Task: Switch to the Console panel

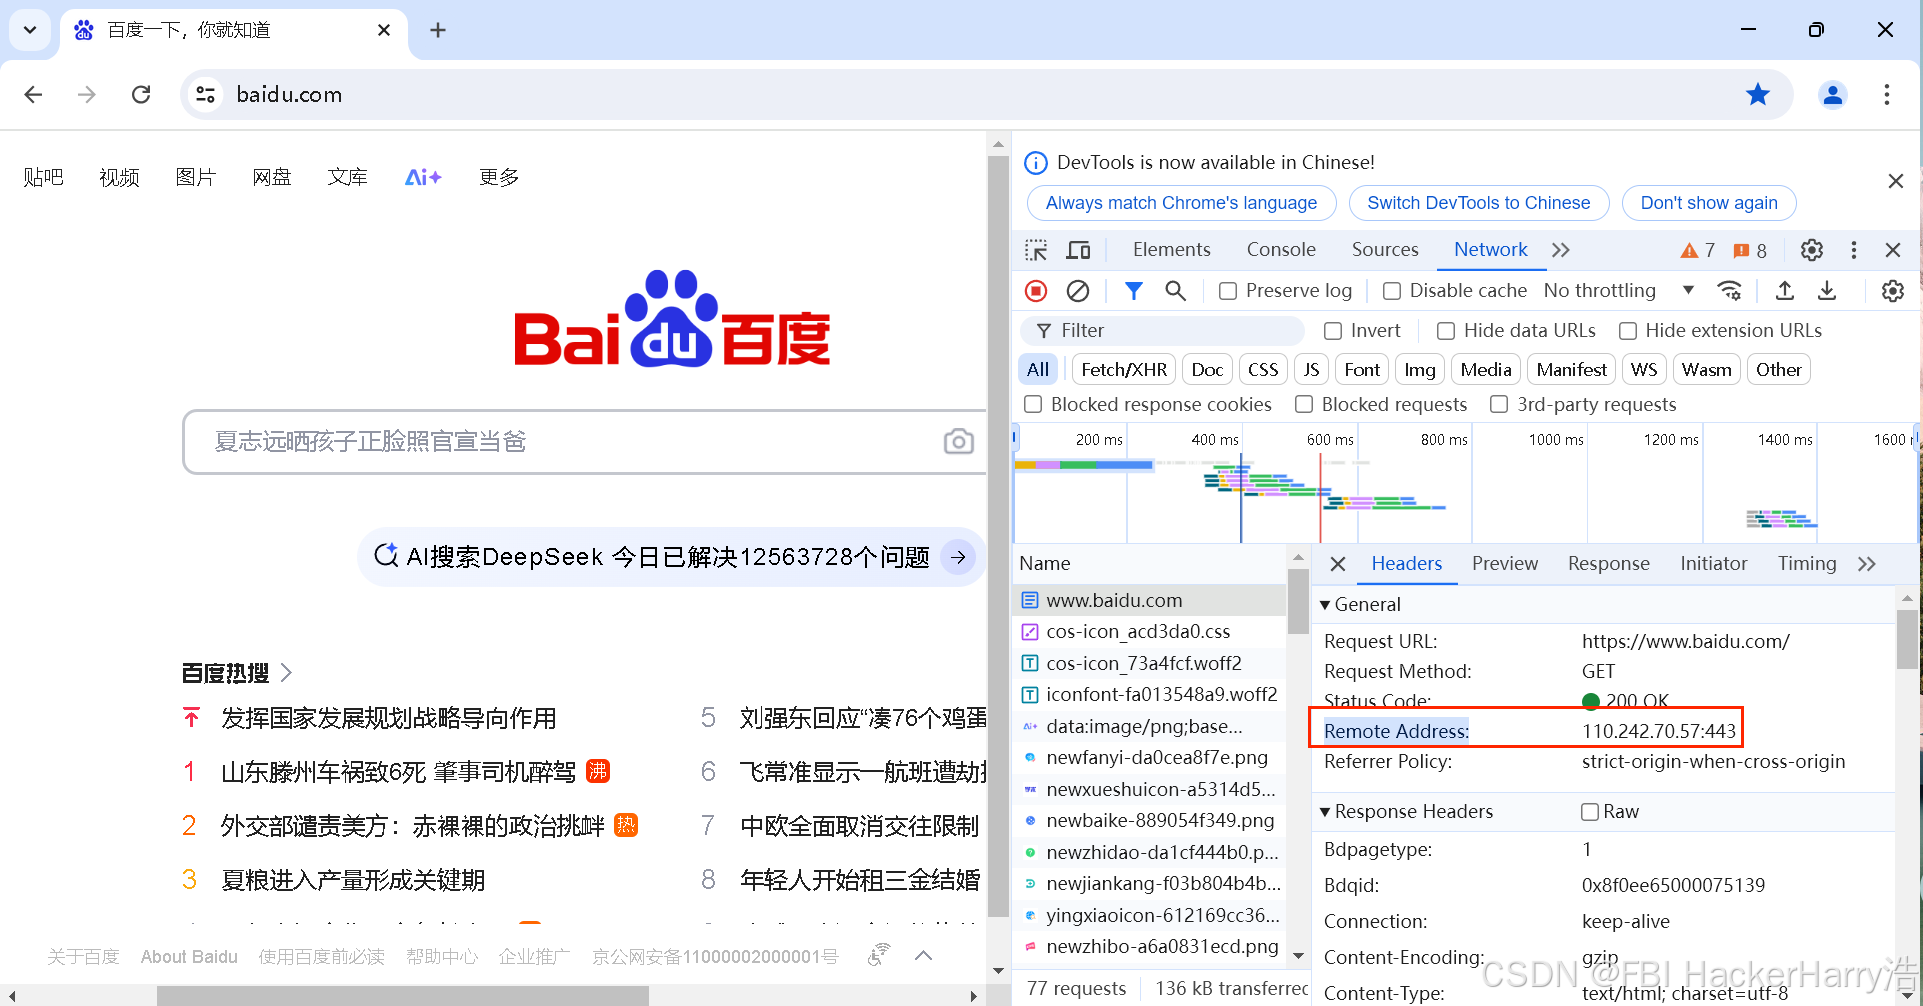Action: [x=1281, y=250]
